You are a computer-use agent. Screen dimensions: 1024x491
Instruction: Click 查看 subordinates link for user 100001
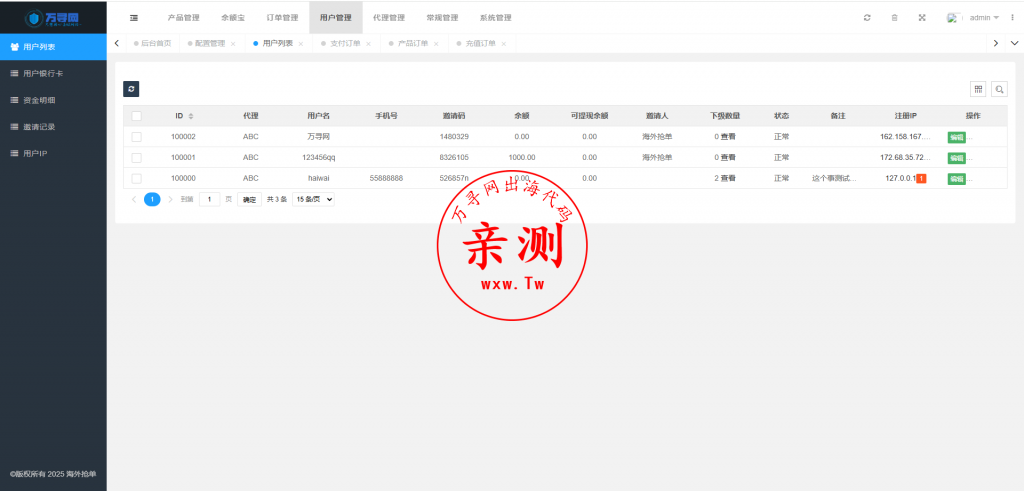[728, 157]
